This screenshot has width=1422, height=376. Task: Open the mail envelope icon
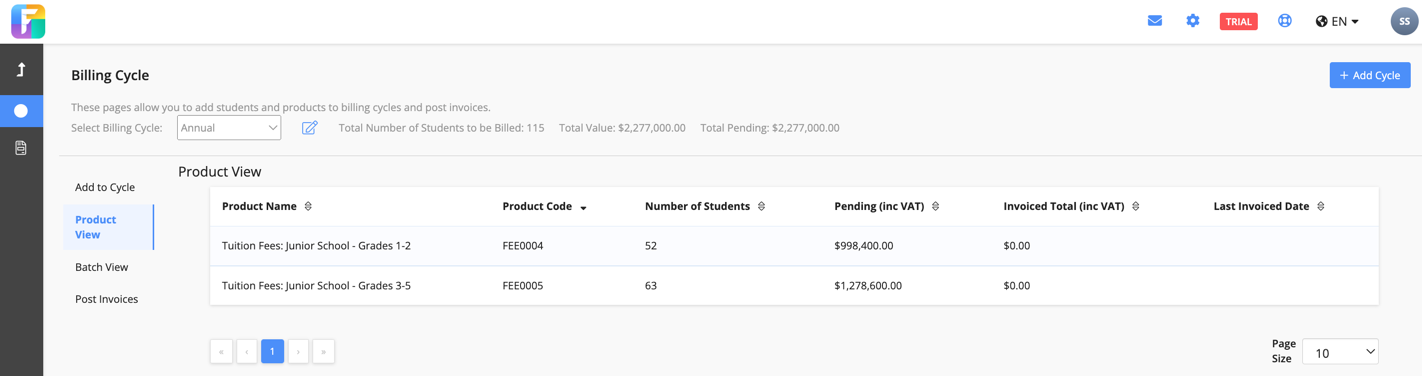point(1154,21)
